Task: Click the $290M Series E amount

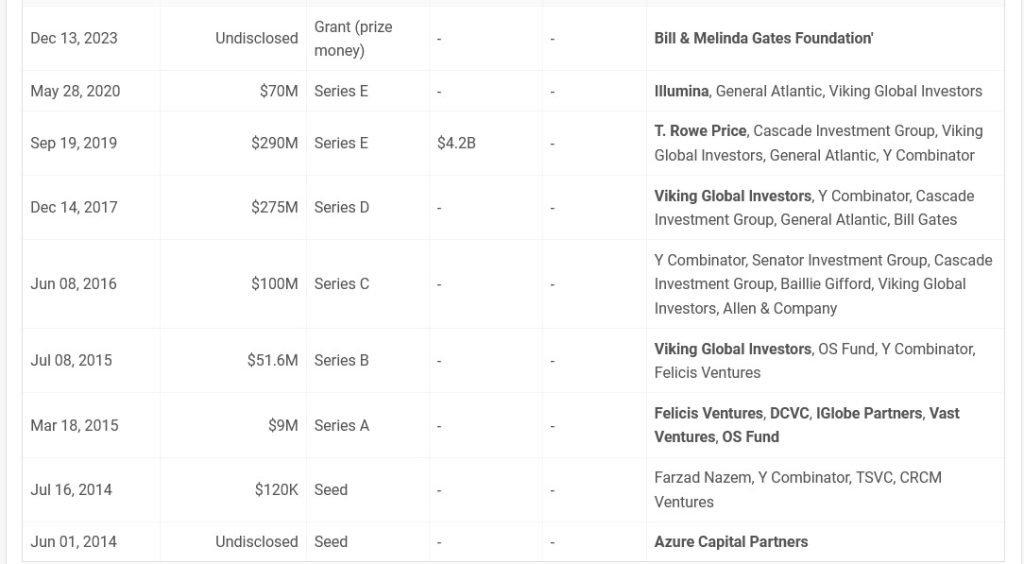Action: click(x=274, y=143)
